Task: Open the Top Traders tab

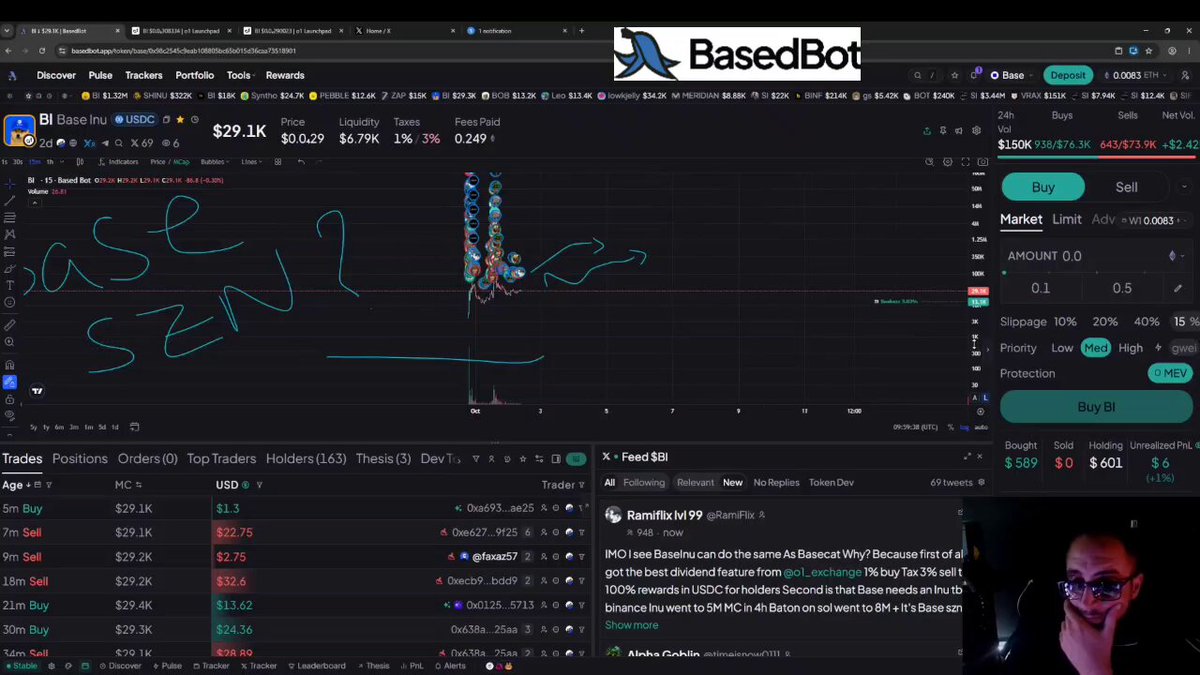Action: pyautogui.click(x=221, y=458)
